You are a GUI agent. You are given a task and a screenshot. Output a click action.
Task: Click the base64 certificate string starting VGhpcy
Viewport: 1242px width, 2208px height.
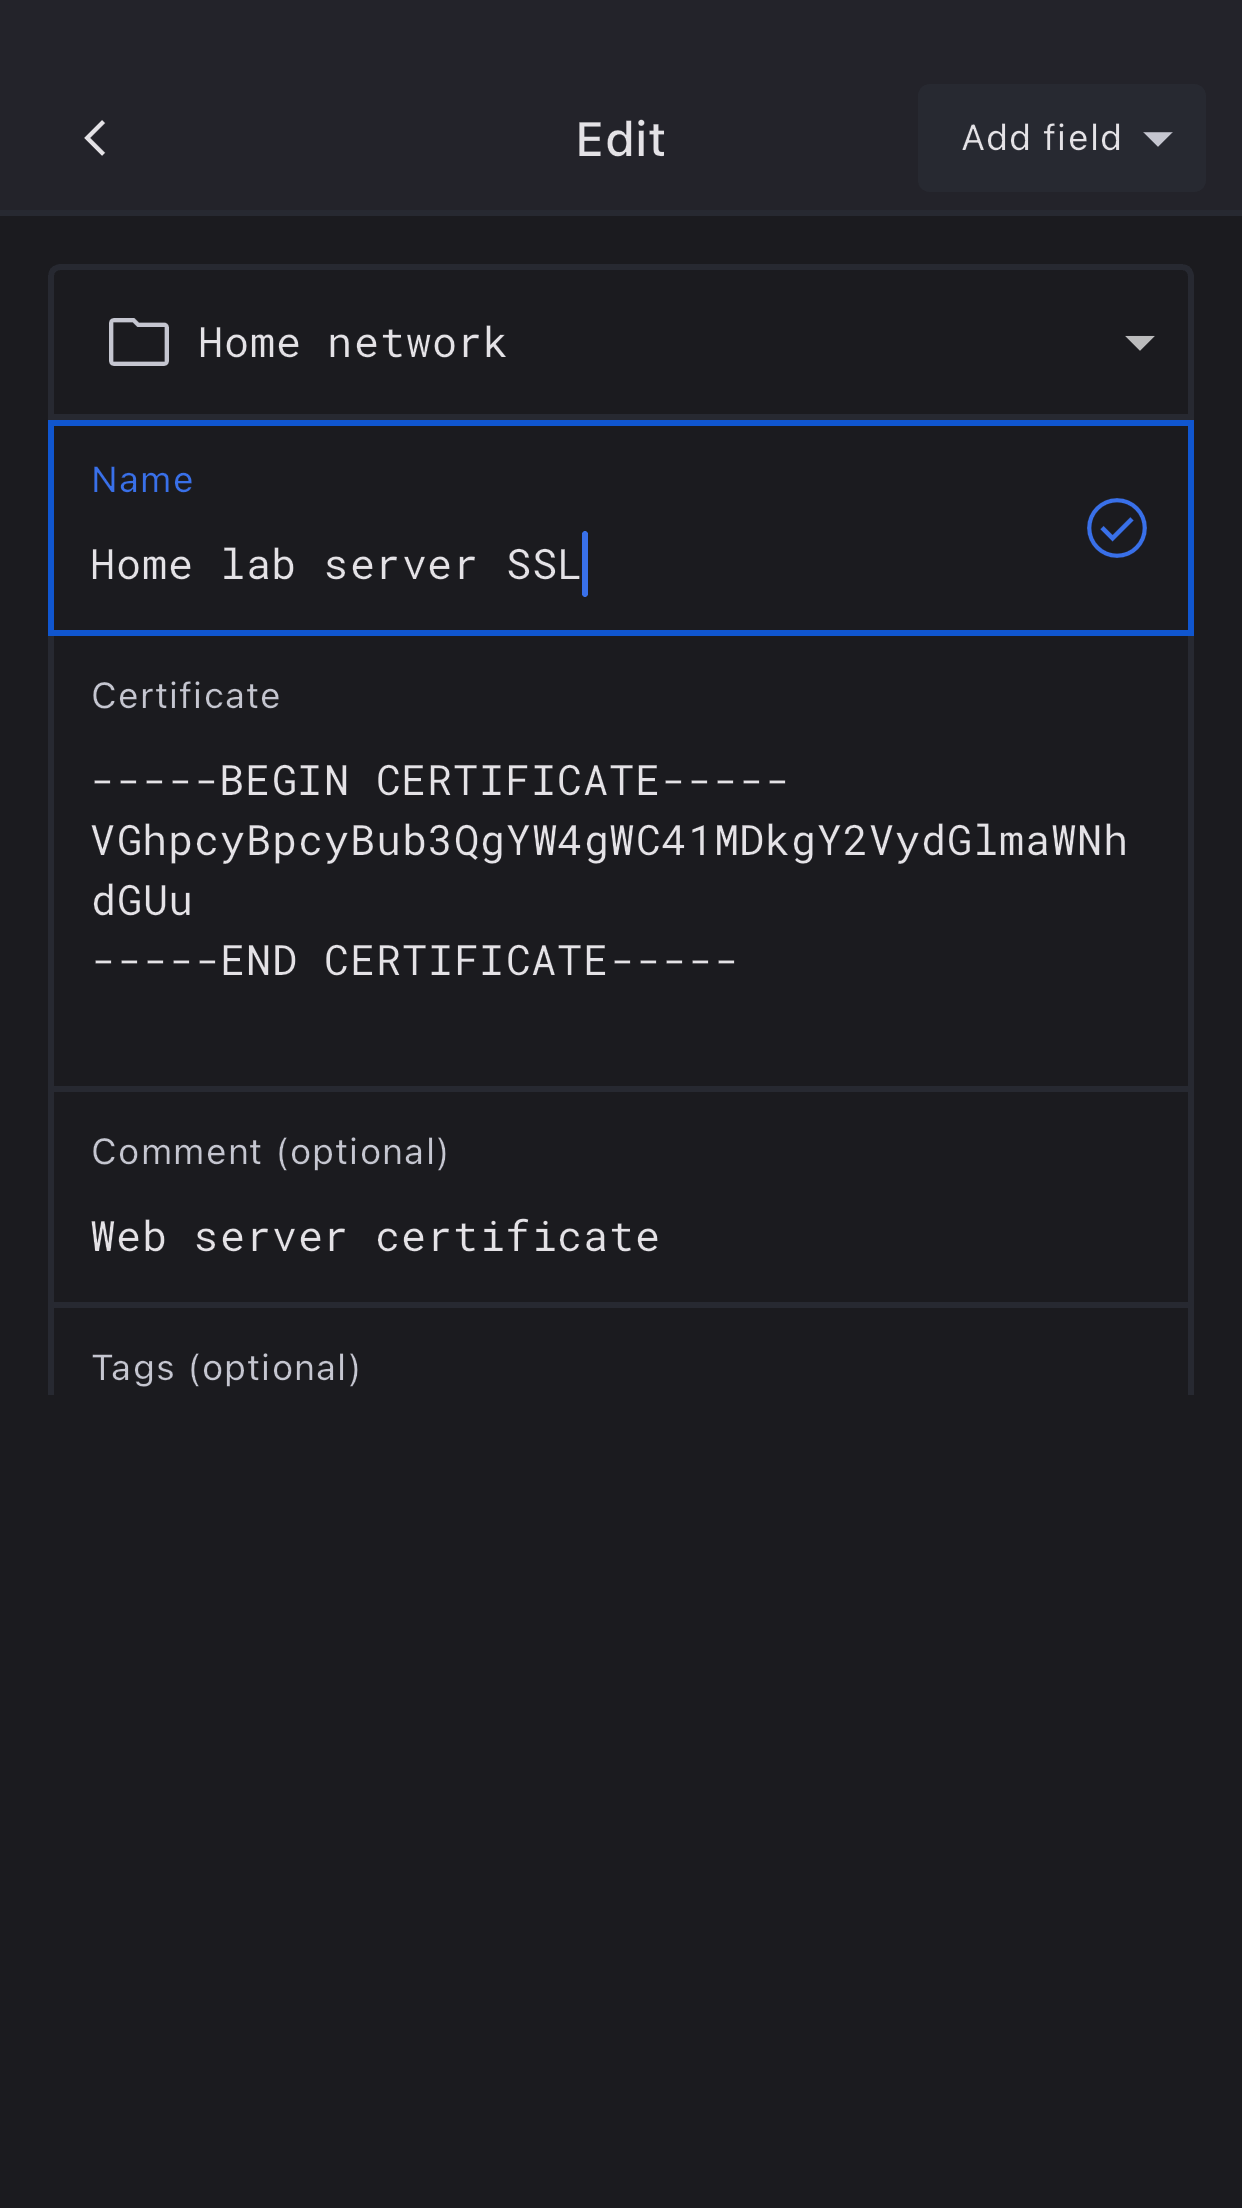[608, 841]
